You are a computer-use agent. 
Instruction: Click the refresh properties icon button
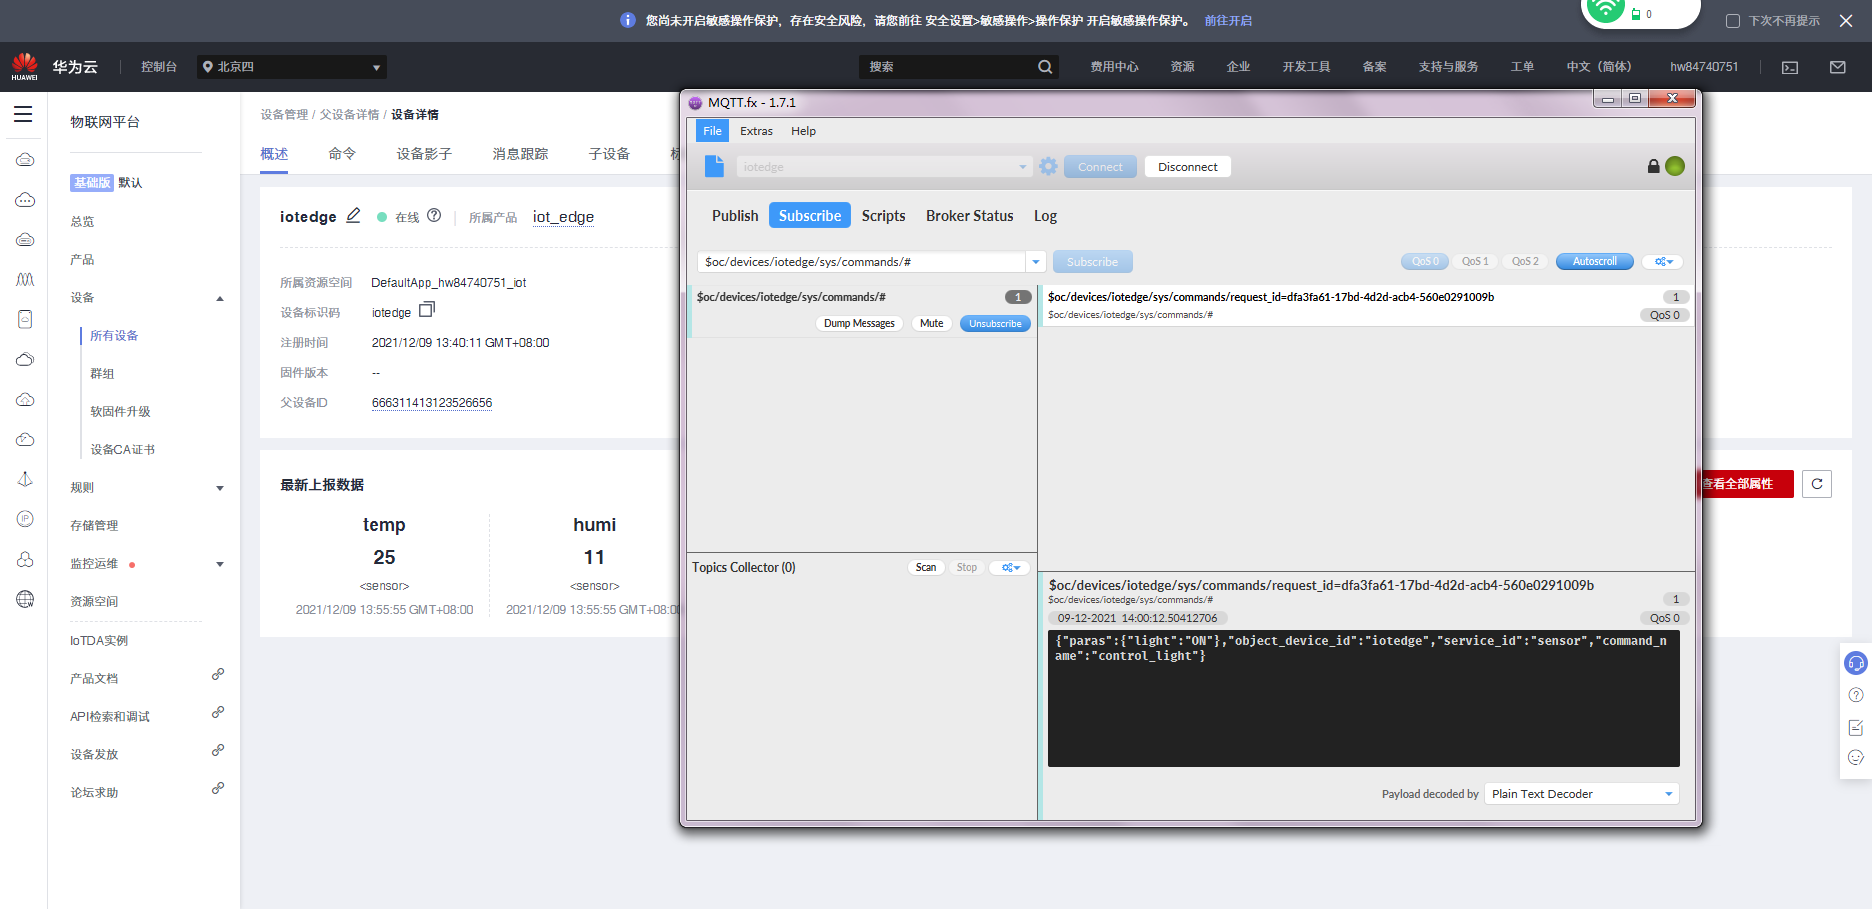point(1817,484)
